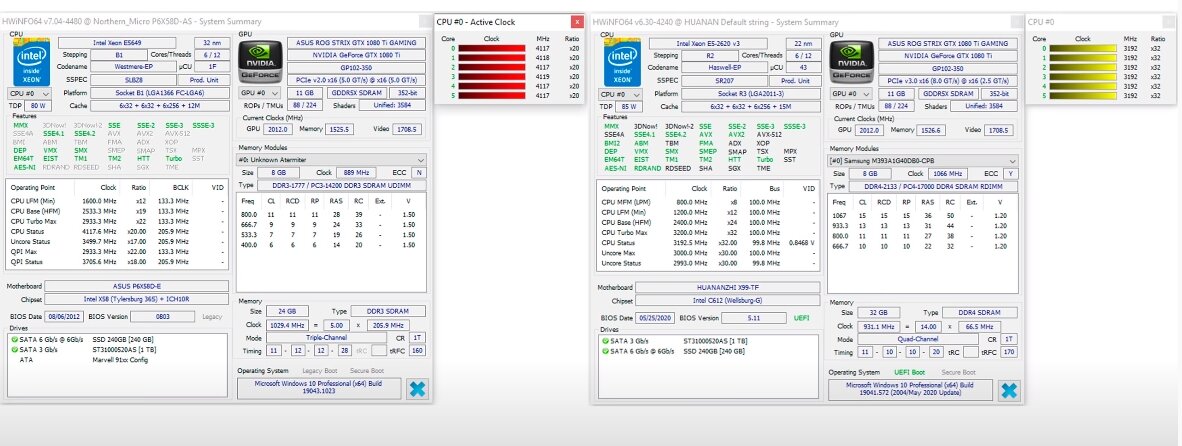Click Core 0 red clock bar in Active Clock
The width and height of the screenshot is (1182, 446).
coord(492,48)
